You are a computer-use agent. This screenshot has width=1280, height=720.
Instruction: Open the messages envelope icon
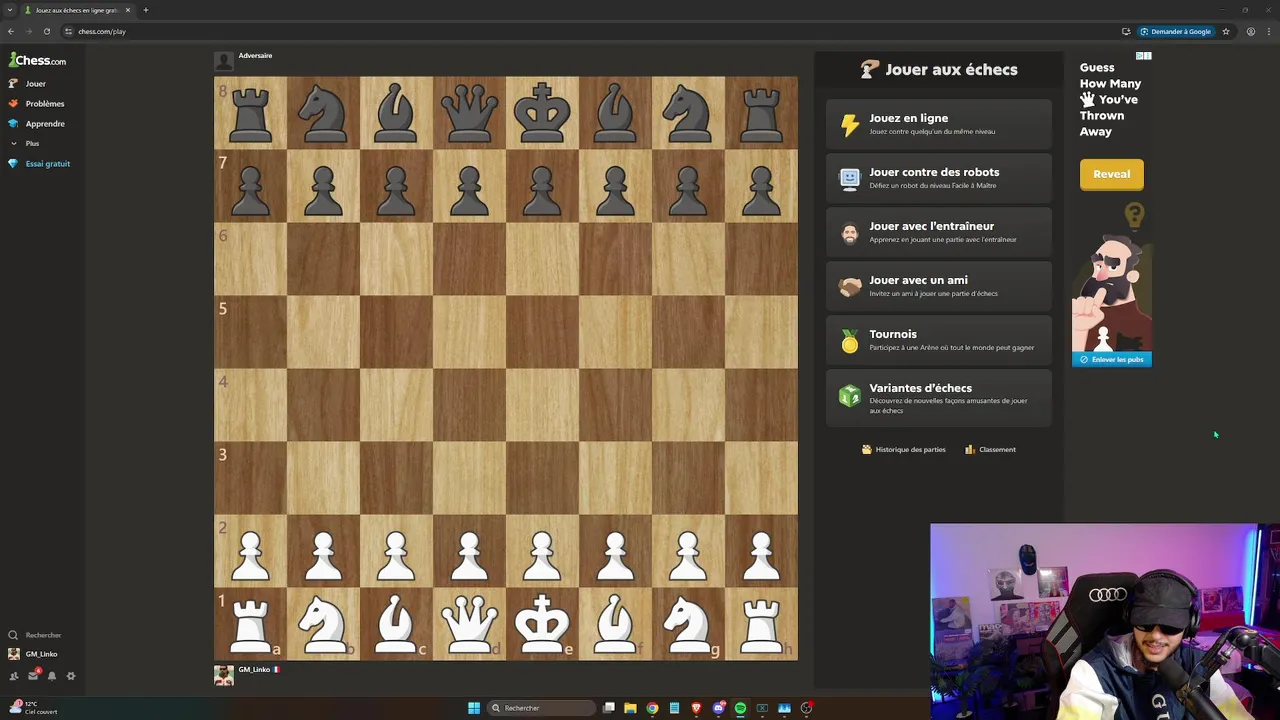click(x=32, y=676)
